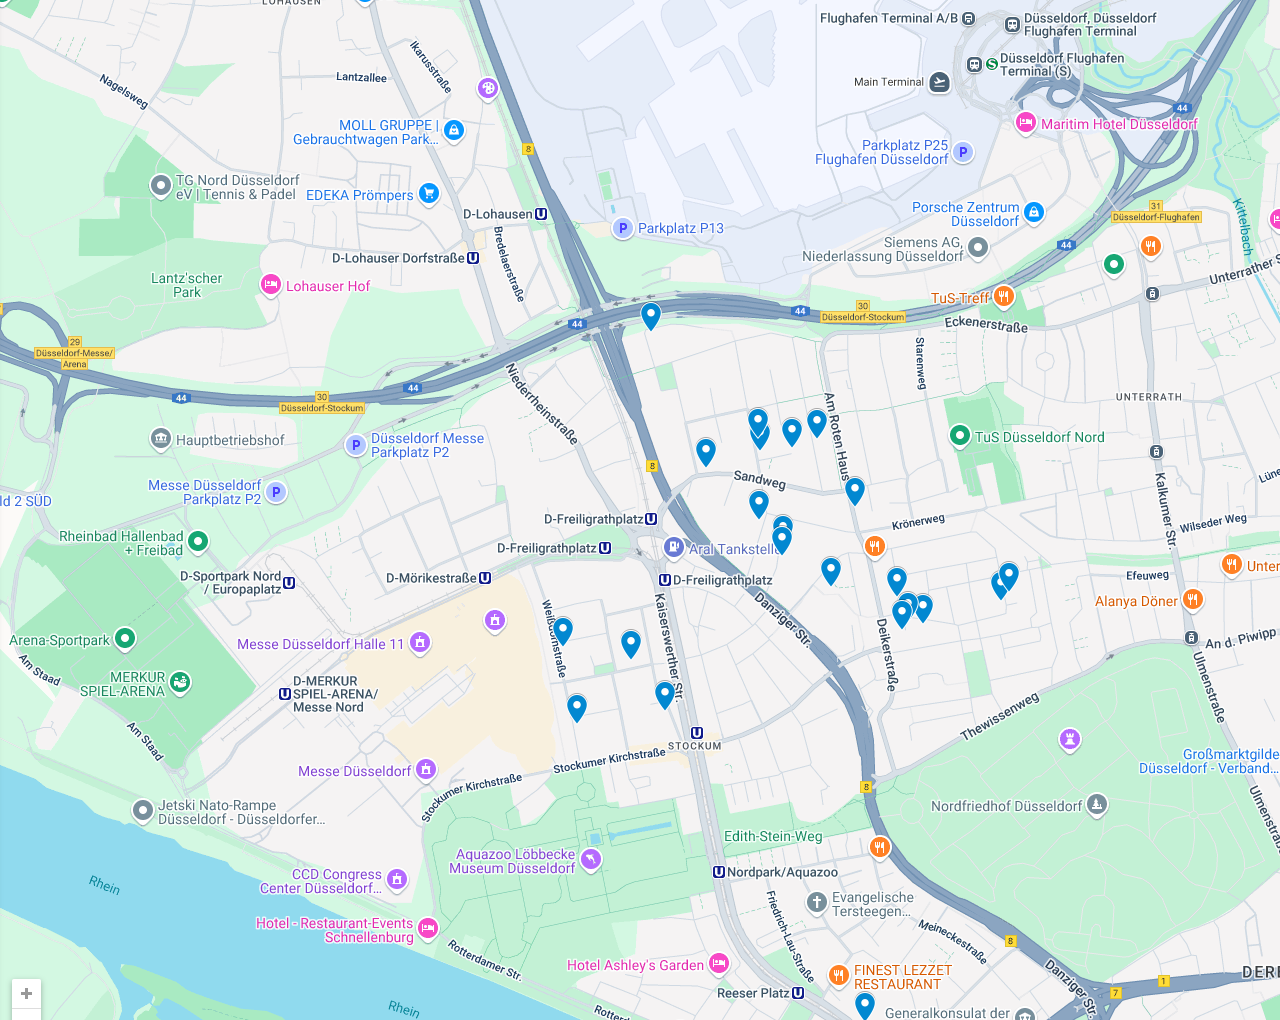Select the Main Terminal airplane icon
The image size is (1280, 1020).
click(x=939, y=82)
